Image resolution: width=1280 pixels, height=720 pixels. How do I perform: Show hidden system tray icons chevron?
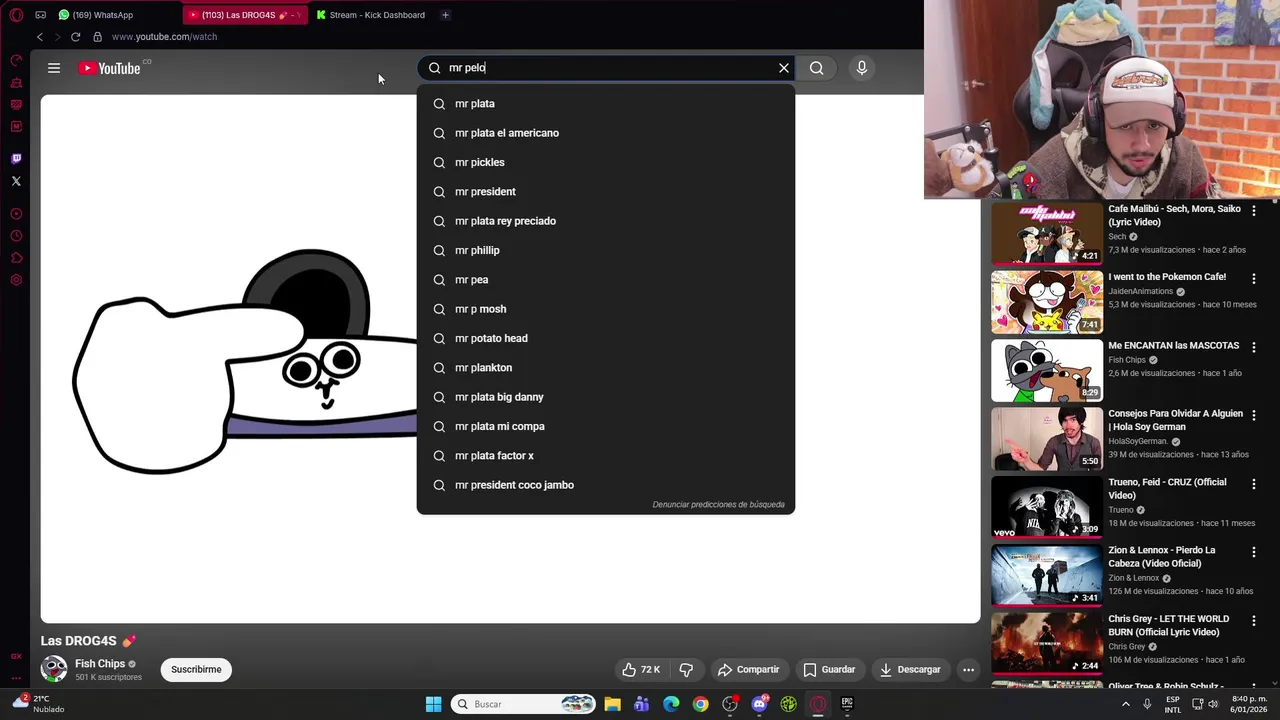point(1126,704)
